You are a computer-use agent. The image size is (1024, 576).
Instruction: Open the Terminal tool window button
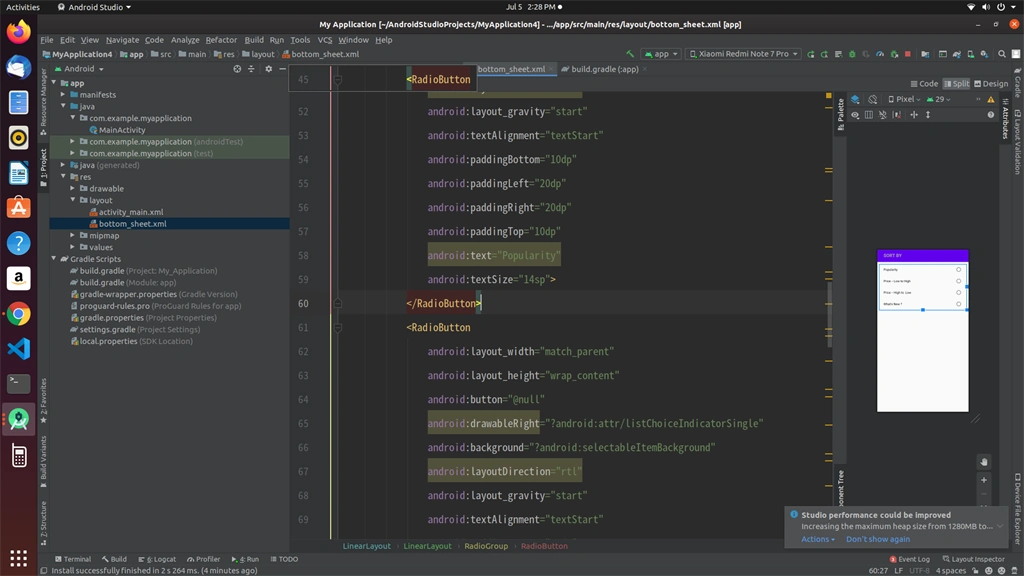tap(73, 559)
